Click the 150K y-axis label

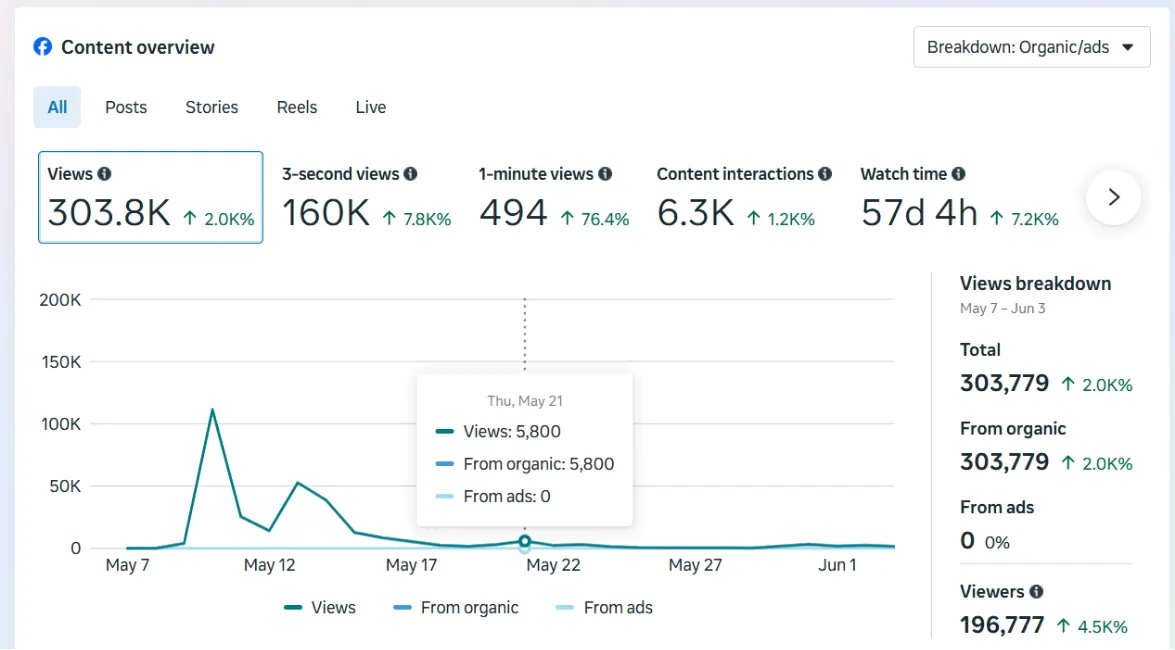pyautogui.click(x=61, y=362)
